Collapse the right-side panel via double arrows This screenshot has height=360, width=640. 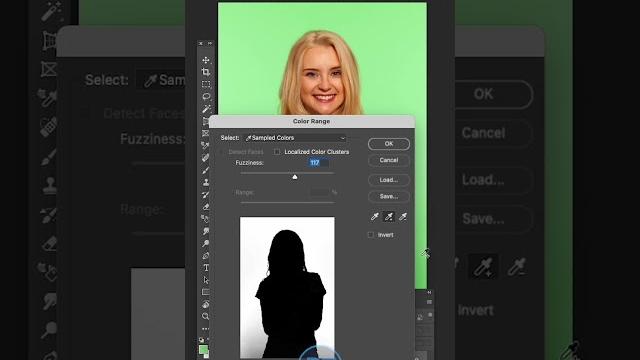tap(429, 293)
